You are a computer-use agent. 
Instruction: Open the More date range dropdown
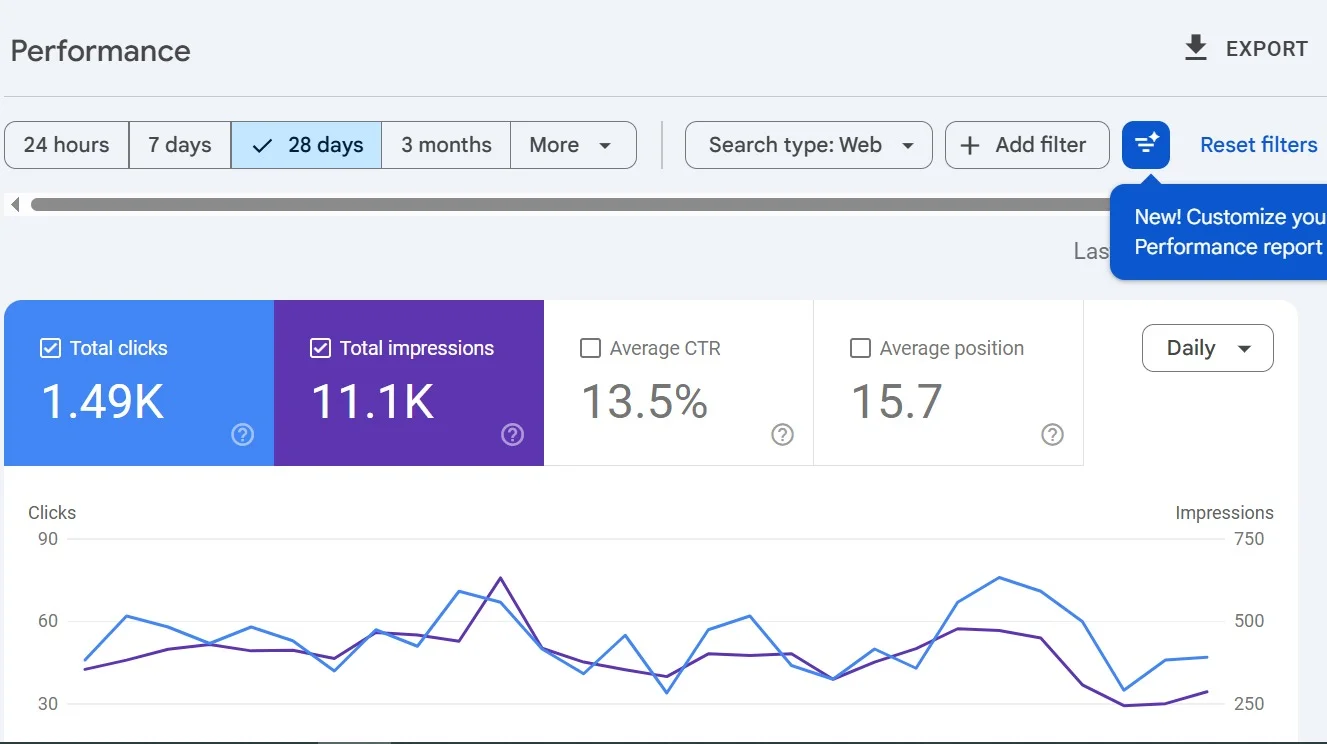click(x=572, y=145)
